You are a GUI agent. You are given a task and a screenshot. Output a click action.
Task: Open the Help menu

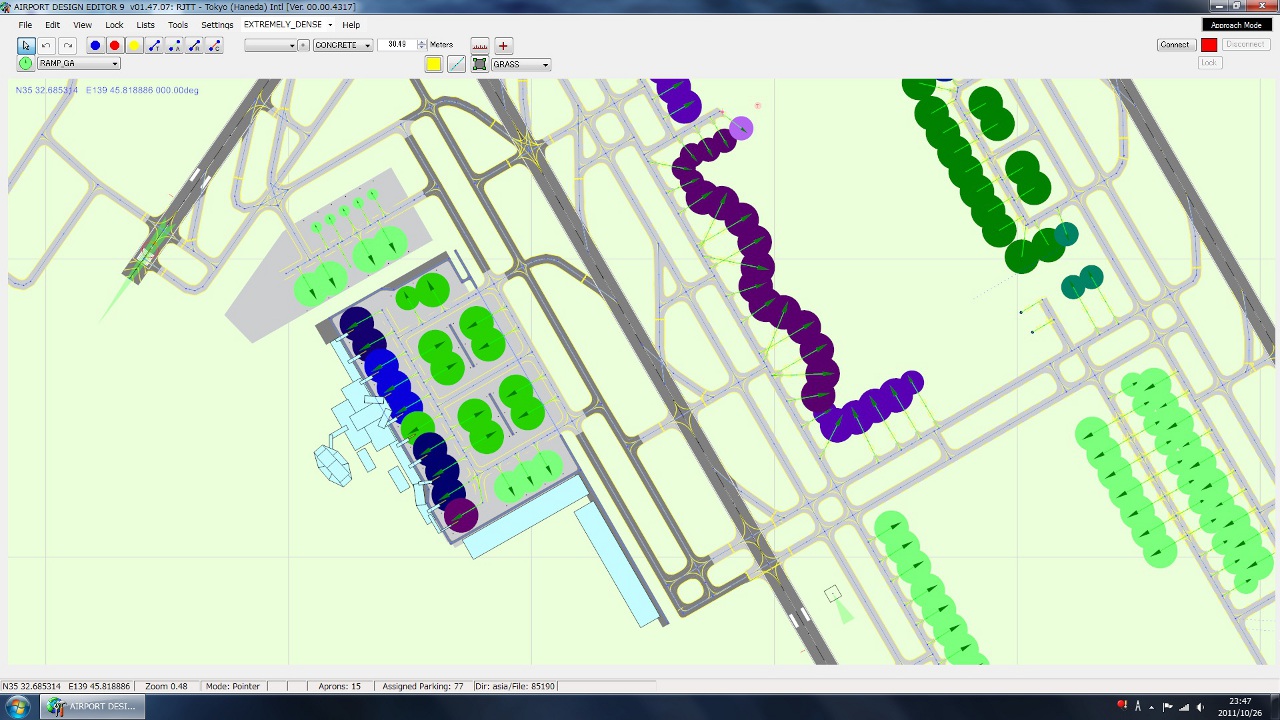(x=351, y=24)
